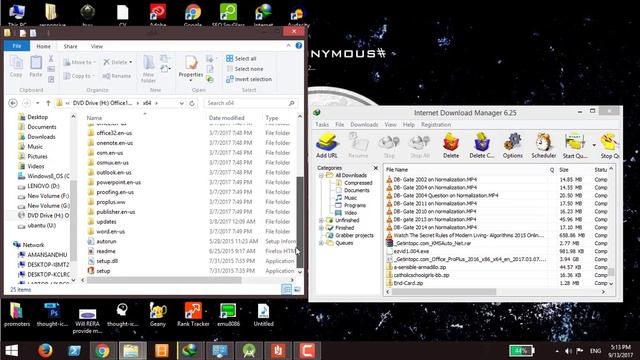
Task: Expand Unfinished category in IDM tree
Action: (321, 220)
